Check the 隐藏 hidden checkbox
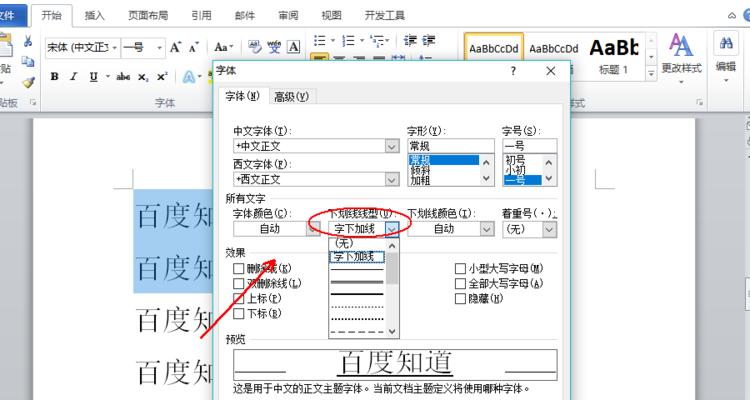750x400 pixels. tap(460, 299)
